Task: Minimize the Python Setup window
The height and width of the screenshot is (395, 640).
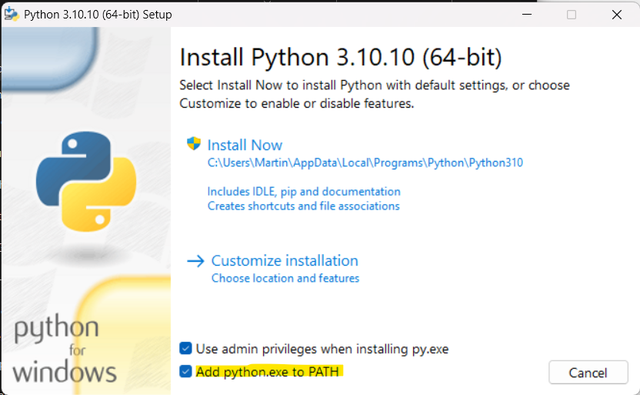Action: [527, 15]
